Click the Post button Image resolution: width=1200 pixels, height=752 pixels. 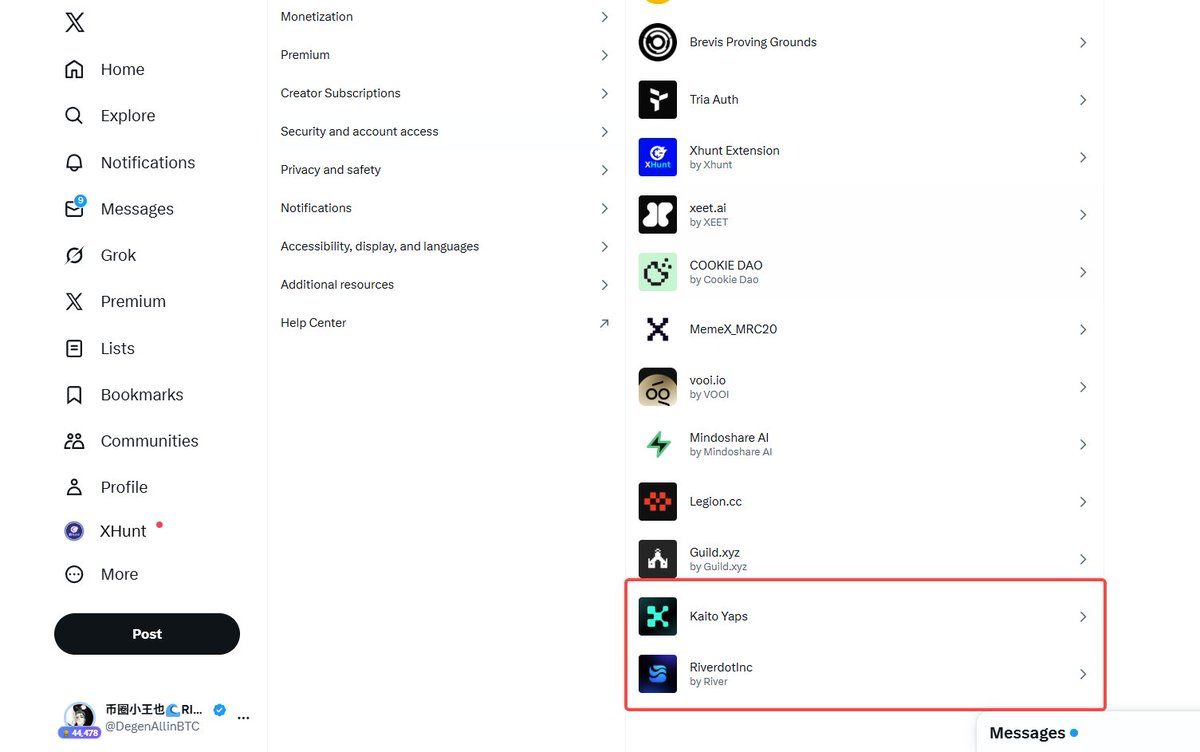point(147,634)
